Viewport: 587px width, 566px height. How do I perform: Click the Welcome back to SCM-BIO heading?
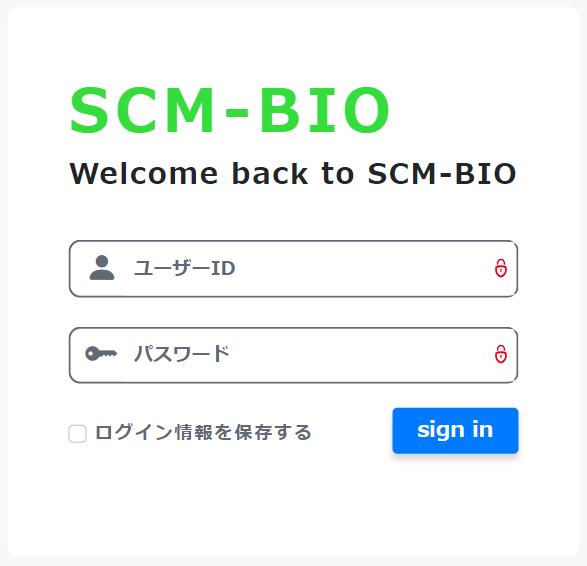tap(293, 174)
